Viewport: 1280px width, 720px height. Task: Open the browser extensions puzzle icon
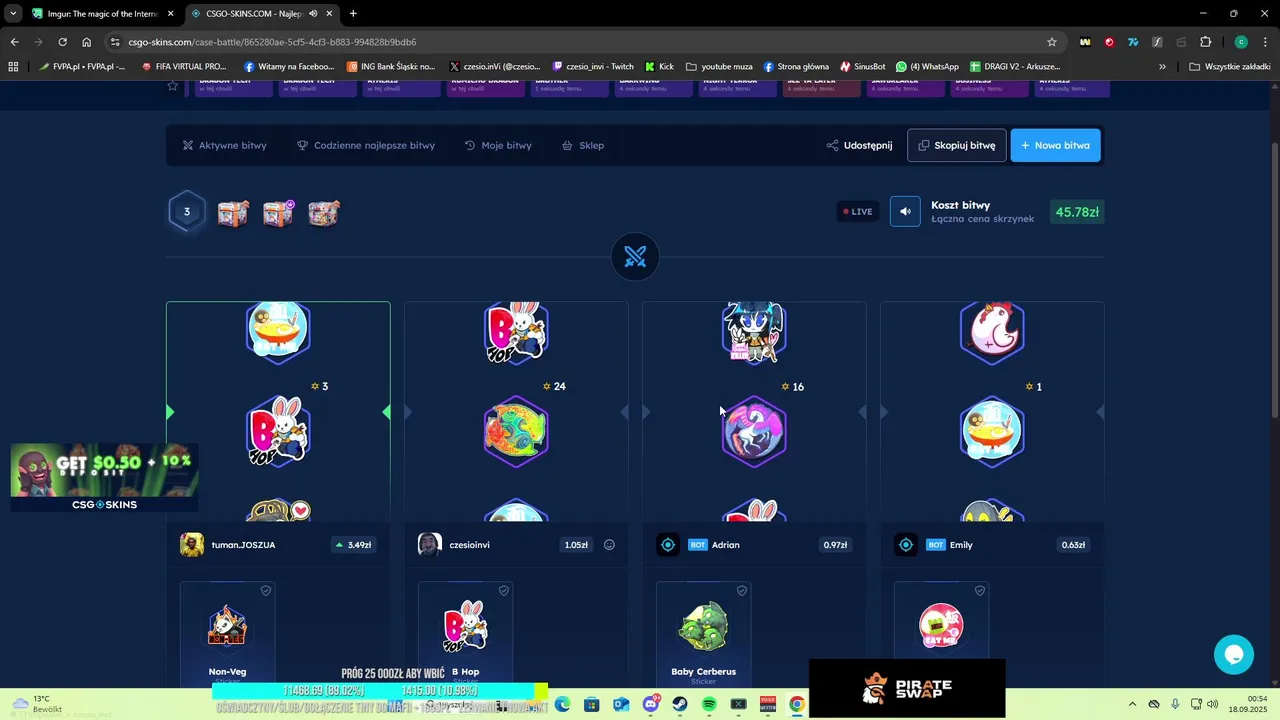pyautogui.click(x=1205, y=42)
